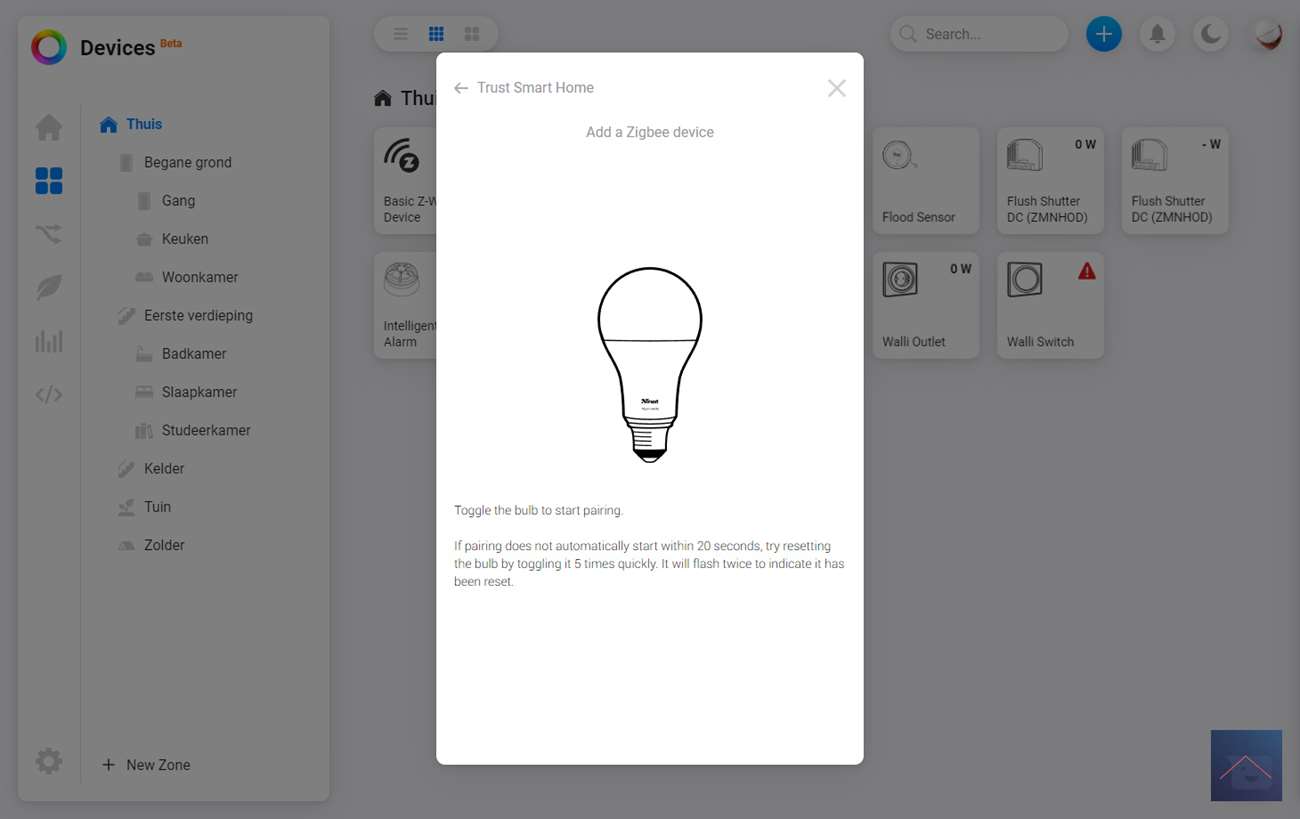Click the blue plus add-device button

click(x=1104, y=34)
